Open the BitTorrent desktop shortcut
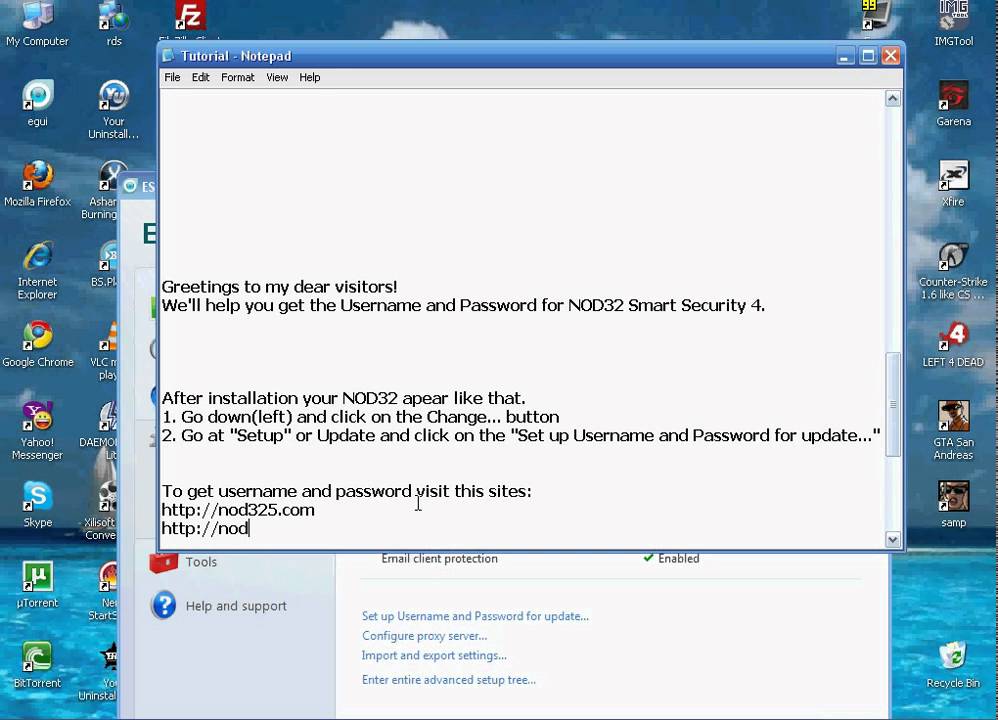The image size is (998, 720). 38,665
